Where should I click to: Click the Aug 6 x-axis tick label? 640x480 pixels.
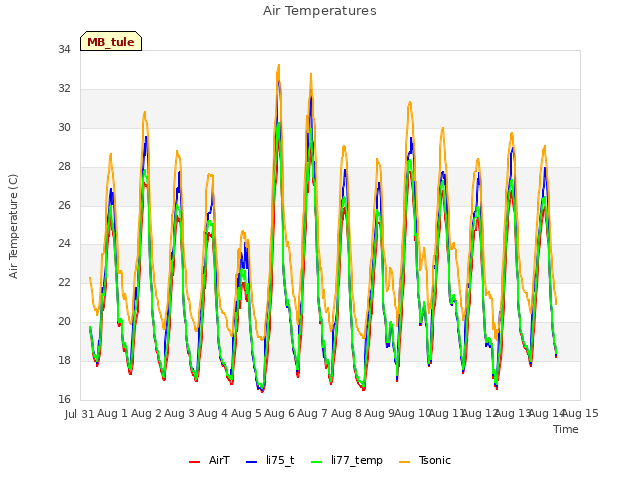[x=279, y=413]
